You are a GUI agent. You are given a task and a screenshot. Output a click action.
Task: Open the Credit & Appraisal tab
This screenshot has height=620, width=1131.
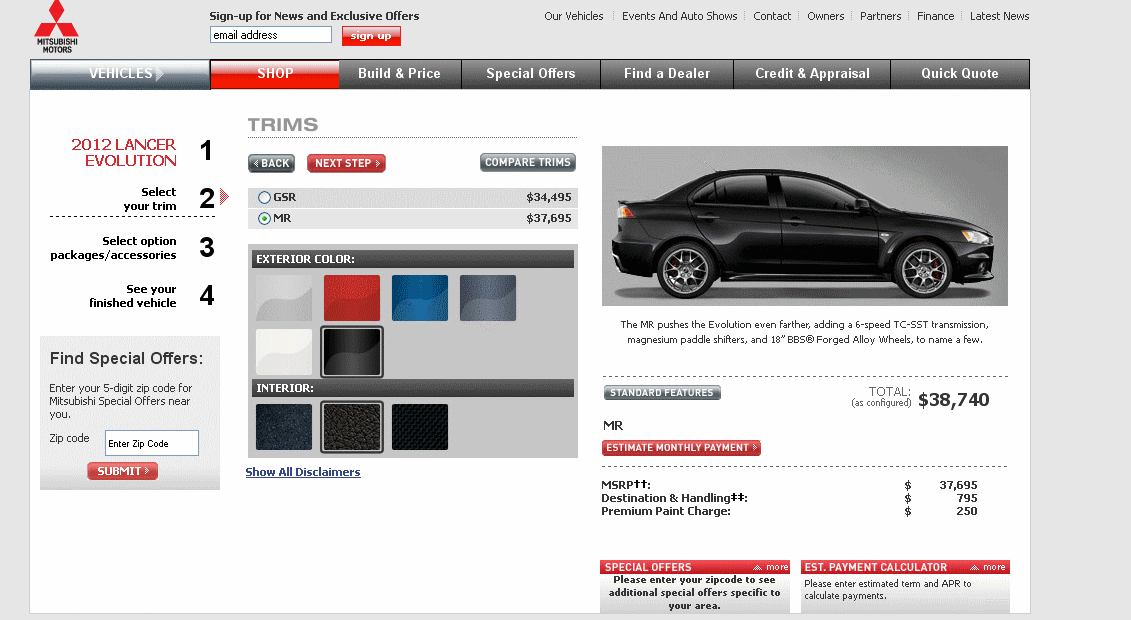(x=812, y=74)
